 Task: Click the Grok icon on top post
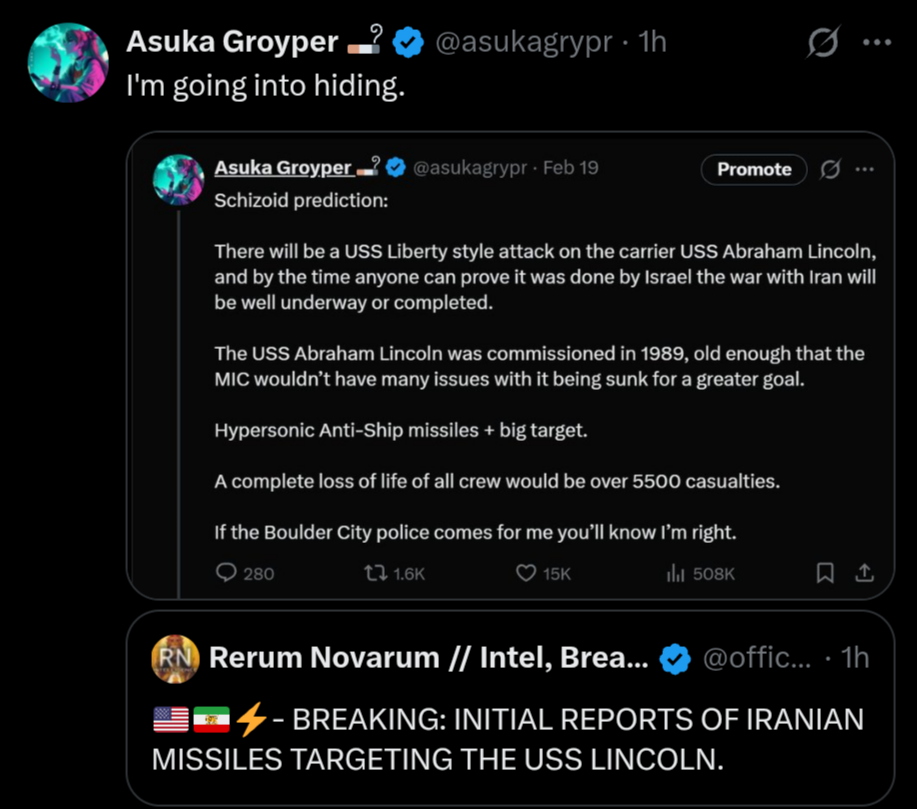[822, 43]
